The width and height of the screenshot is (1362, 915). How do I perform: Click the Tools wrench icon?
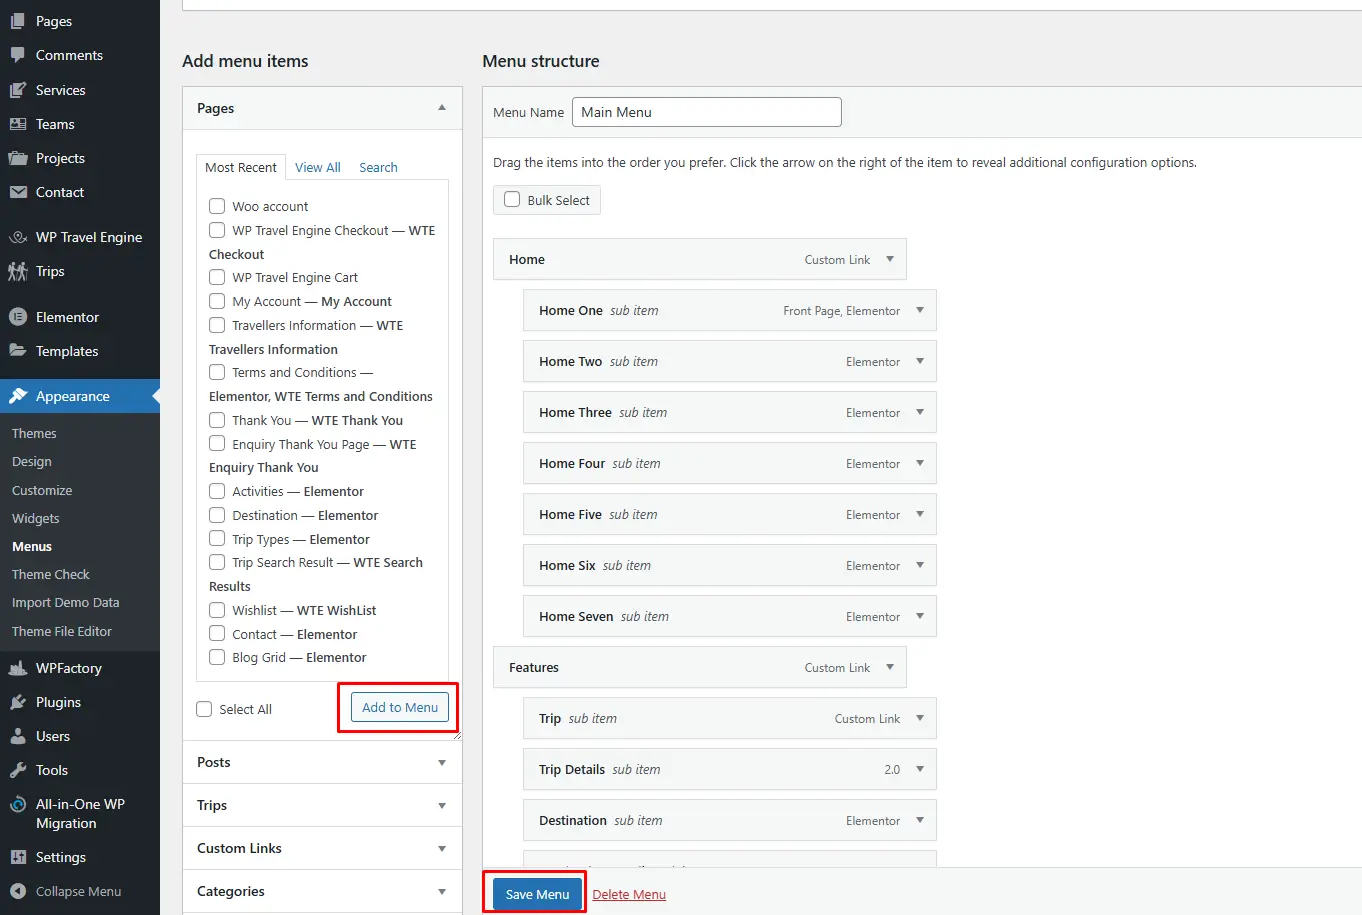(18, 770)
